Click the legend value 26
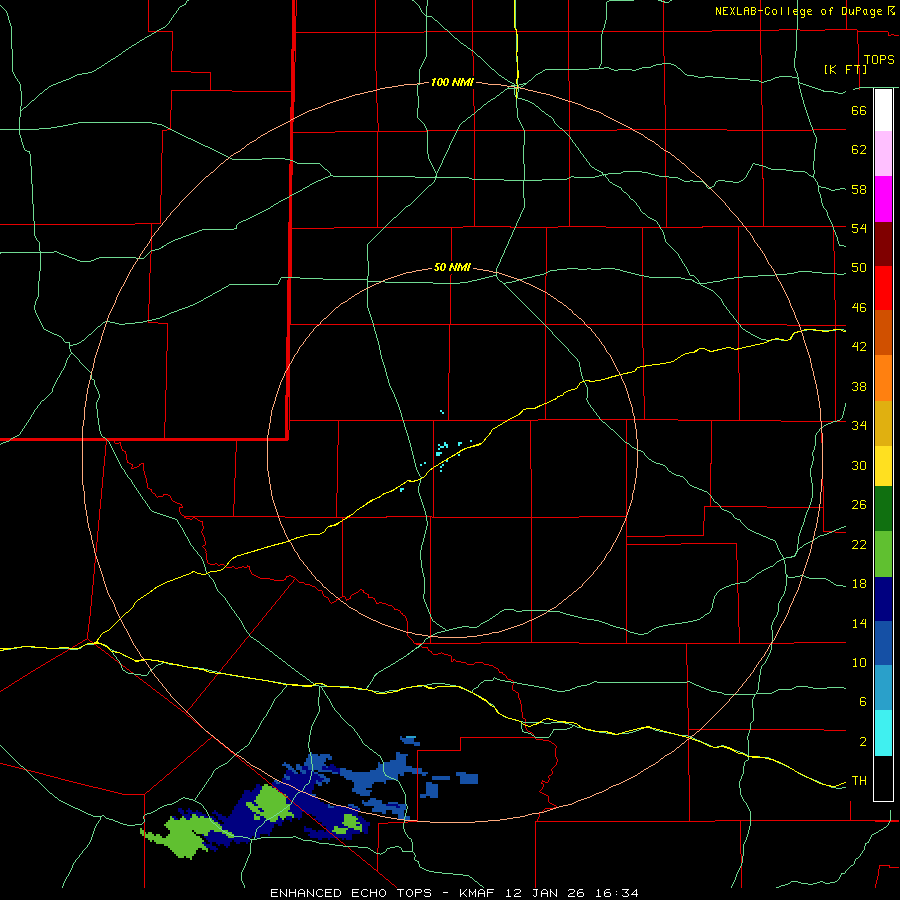 pos(859,505)
